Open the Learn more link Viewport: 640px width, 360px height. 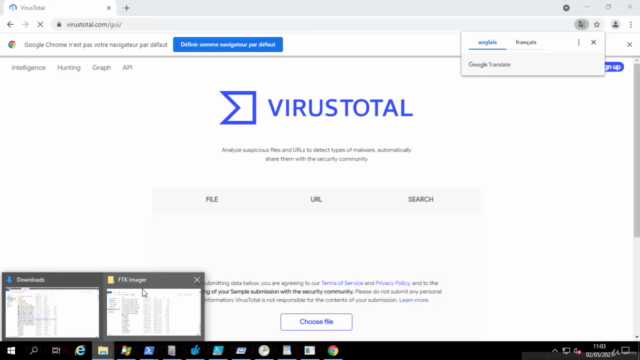[x=413, y=300]
